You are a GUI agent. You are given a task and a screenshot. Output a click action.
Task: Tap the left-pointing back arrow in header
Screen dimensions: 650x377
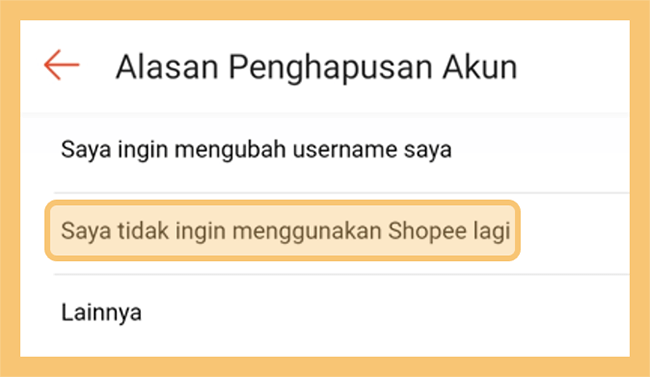[x=61, y=65]
